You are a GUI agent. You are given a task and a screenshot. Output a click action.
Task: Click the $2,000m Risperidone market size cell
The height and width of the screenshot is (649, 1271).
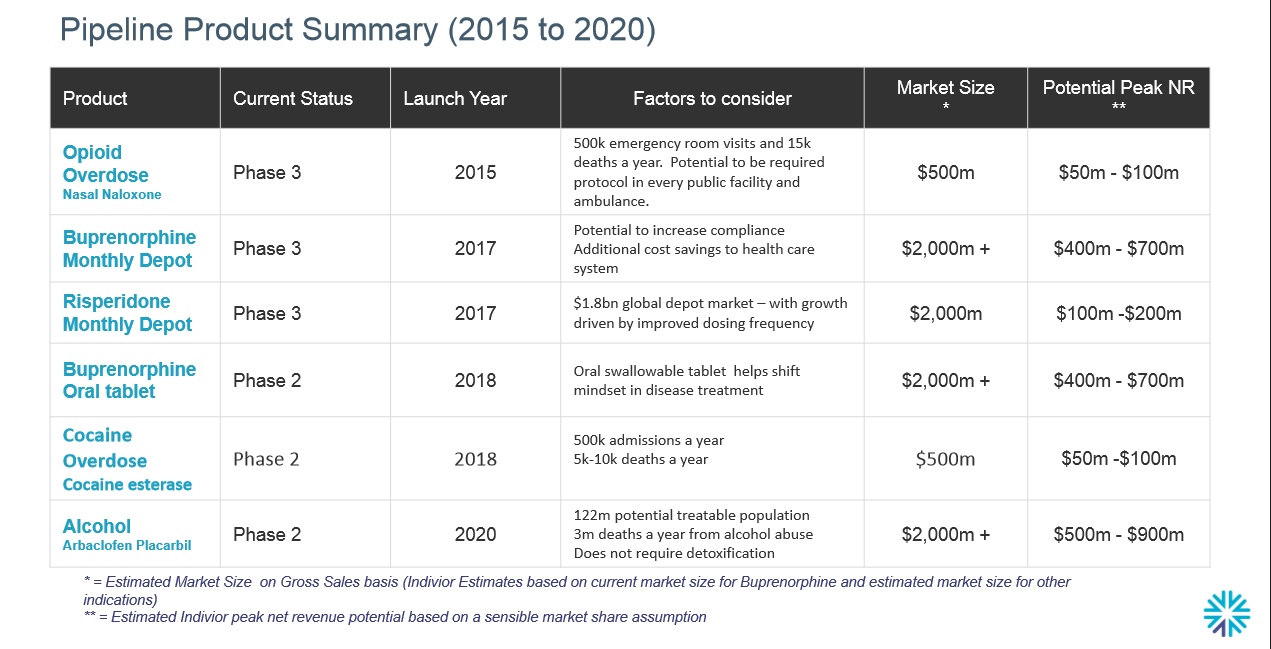coord(945,313)
